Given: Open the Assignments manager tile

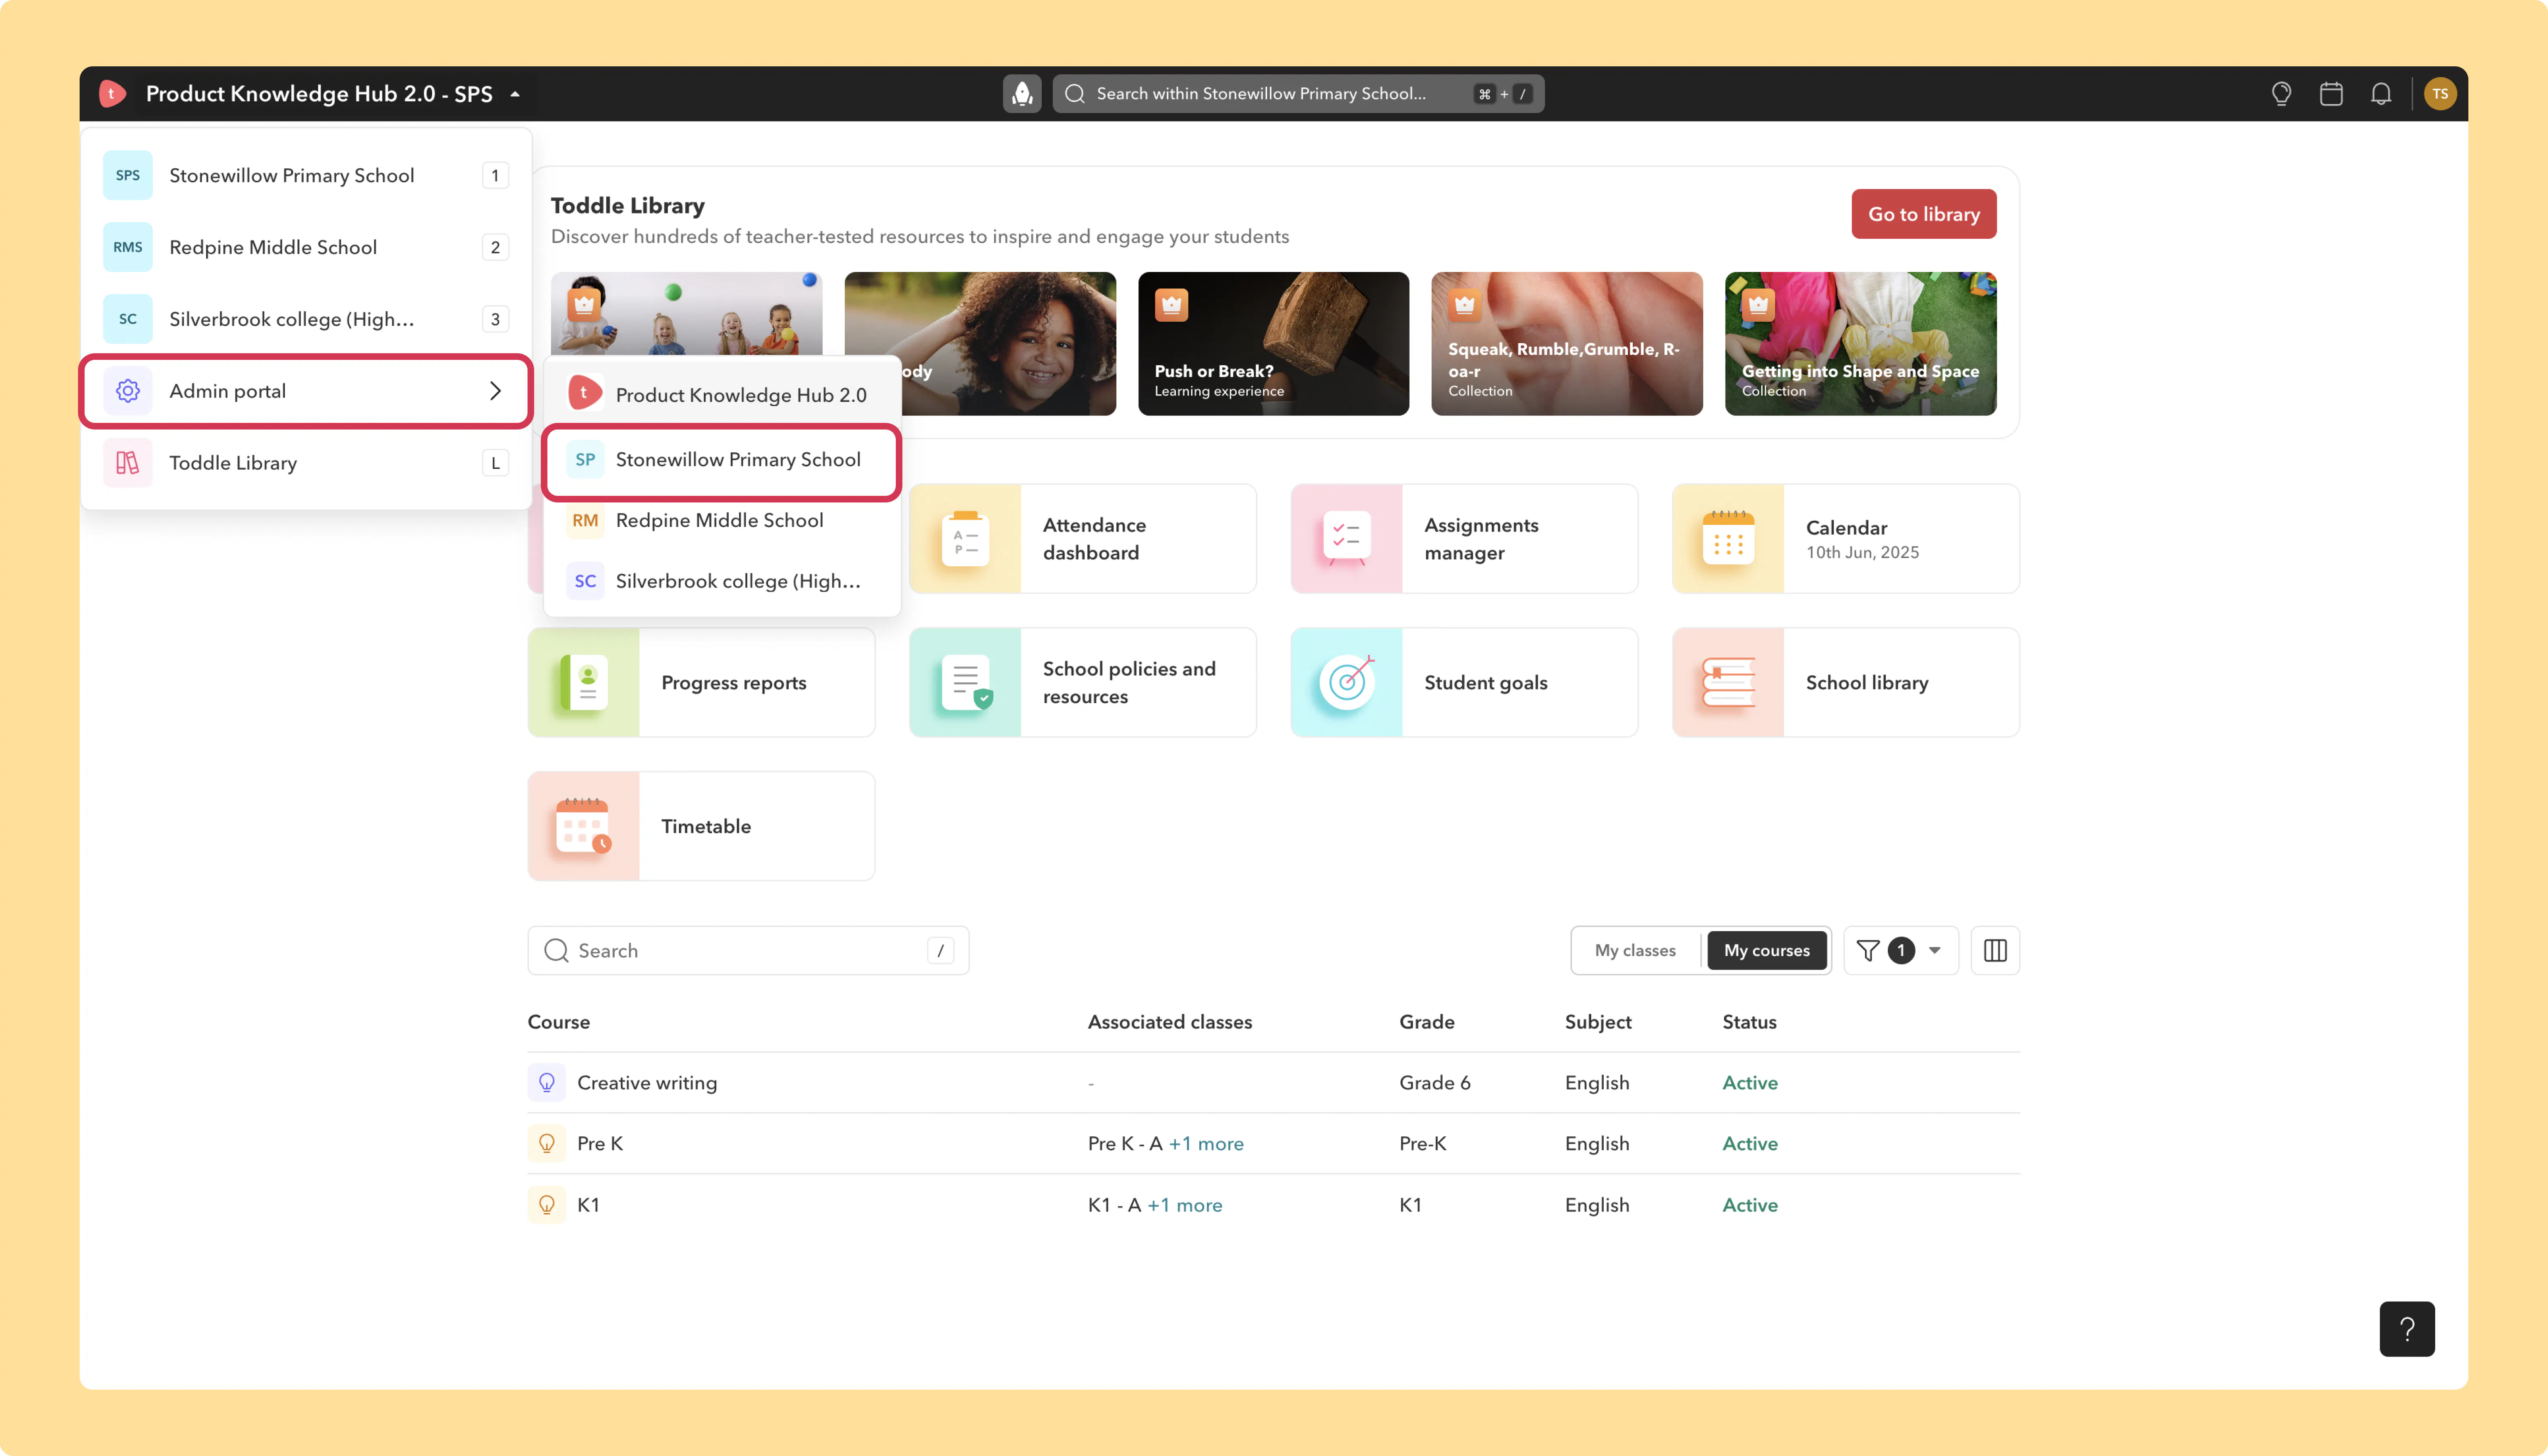Looking at the screenshot, I should click(x=1464, y=539).
